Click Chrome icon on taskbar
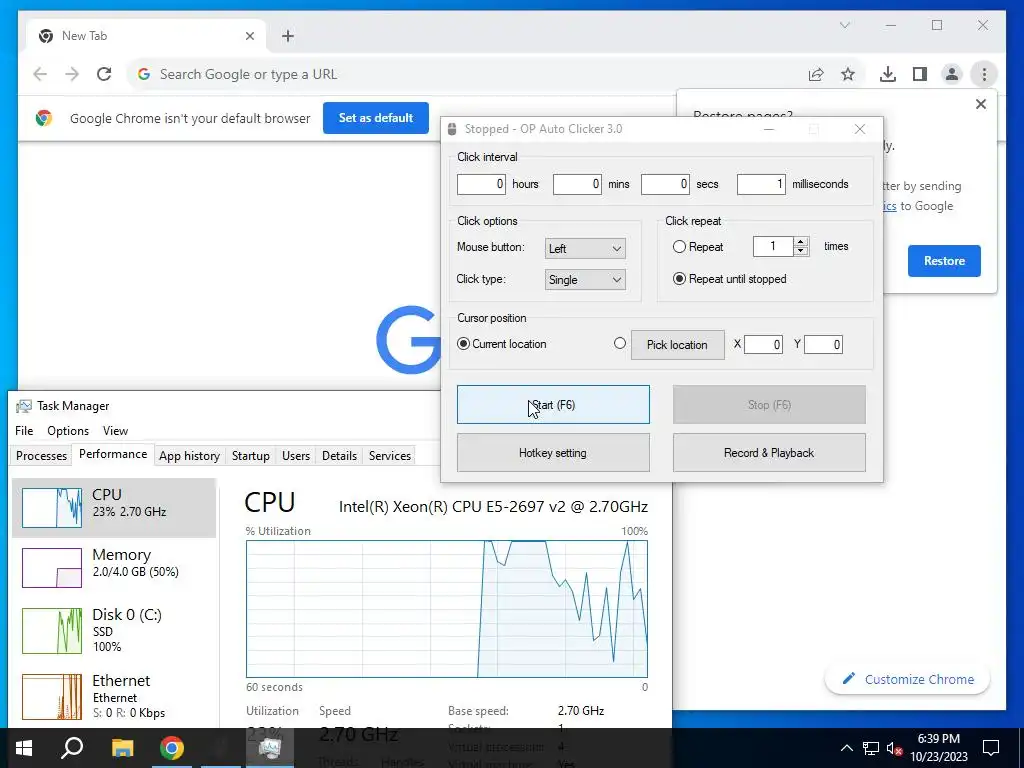 (x=172, y=748)
